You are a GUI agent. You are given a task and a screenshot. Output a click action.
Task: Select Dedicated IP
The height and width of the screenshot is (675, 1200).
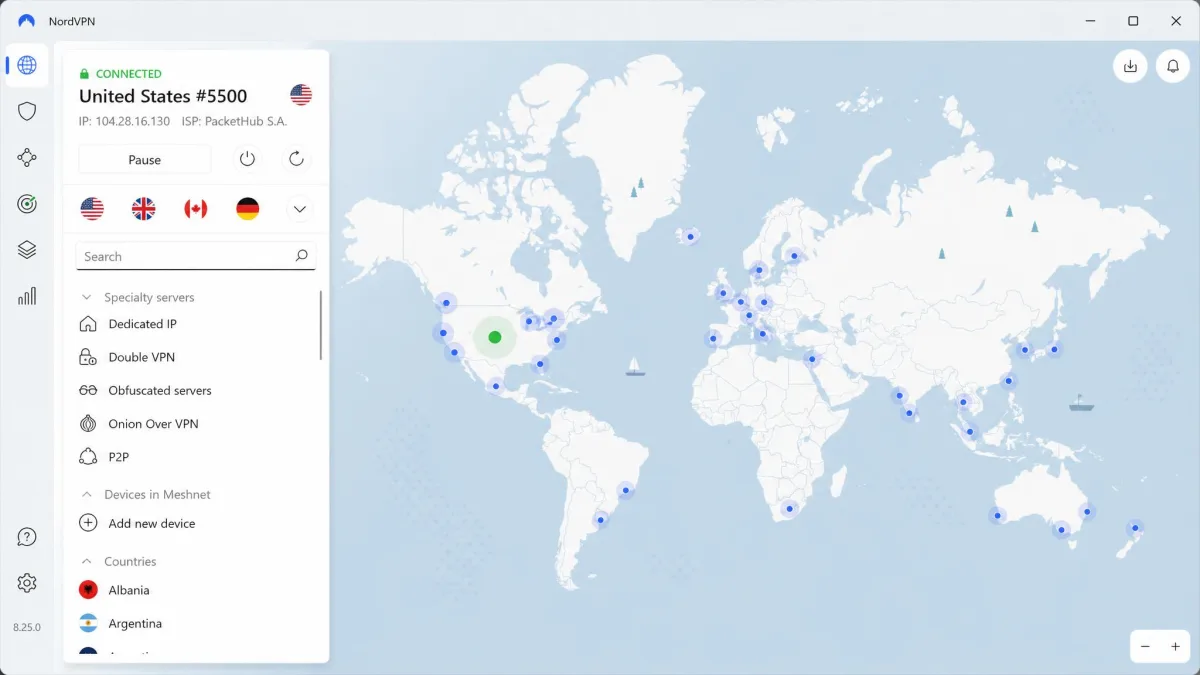tap(143, 324)
